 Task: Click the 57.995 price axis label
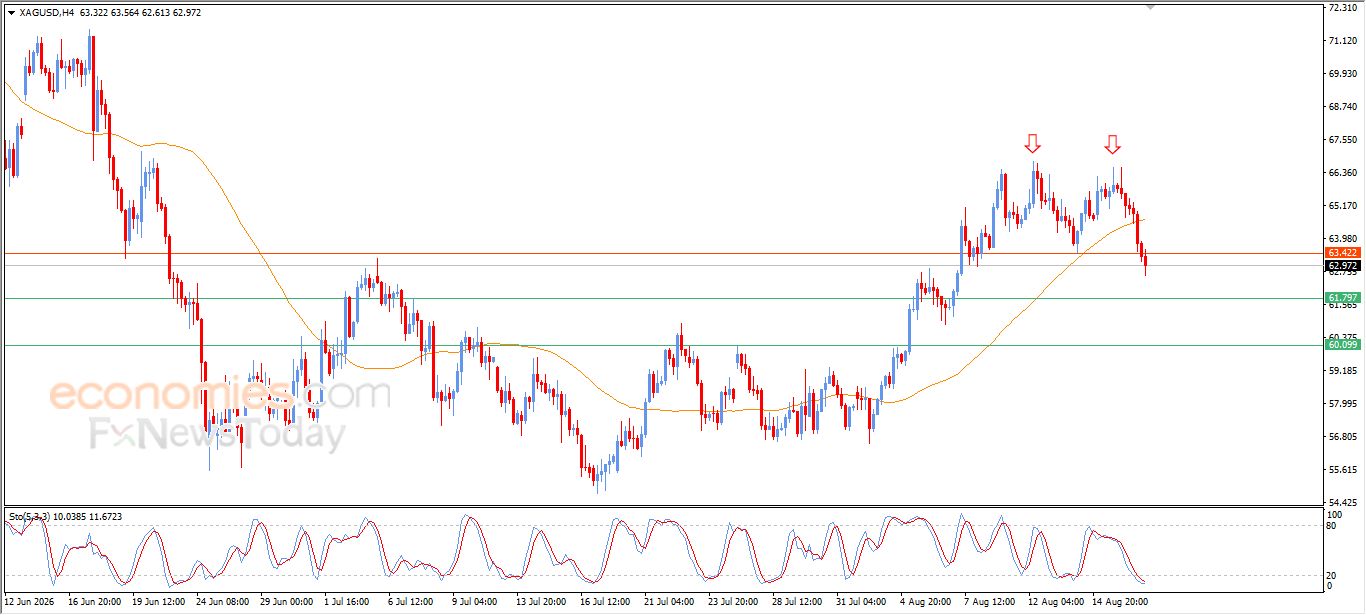coord(1342,403)
